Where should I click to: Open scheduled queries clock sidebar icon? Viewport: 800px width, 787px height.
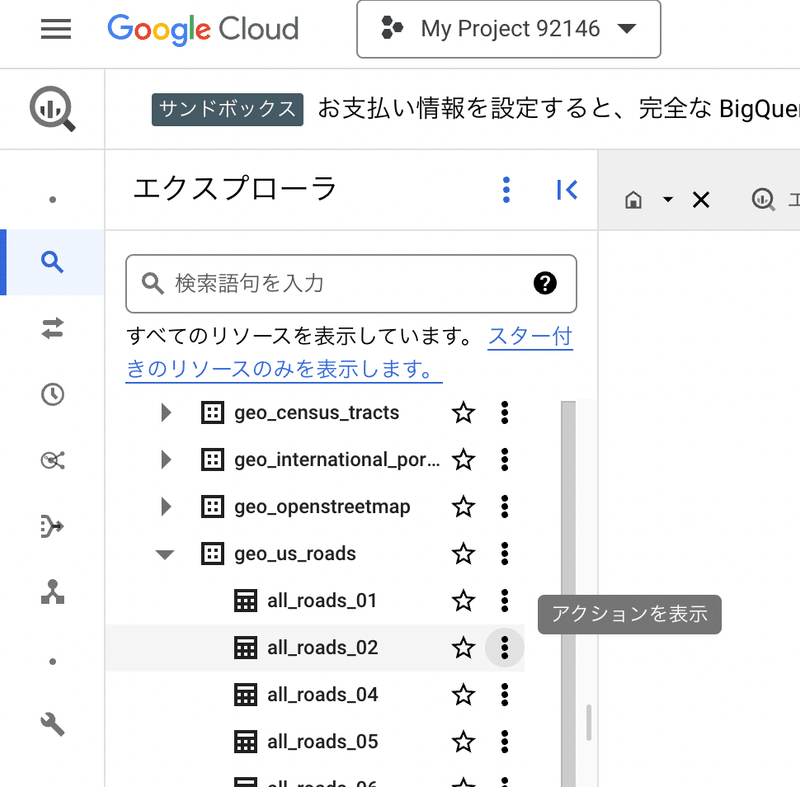pyautogui.click(x=52, y=394)
